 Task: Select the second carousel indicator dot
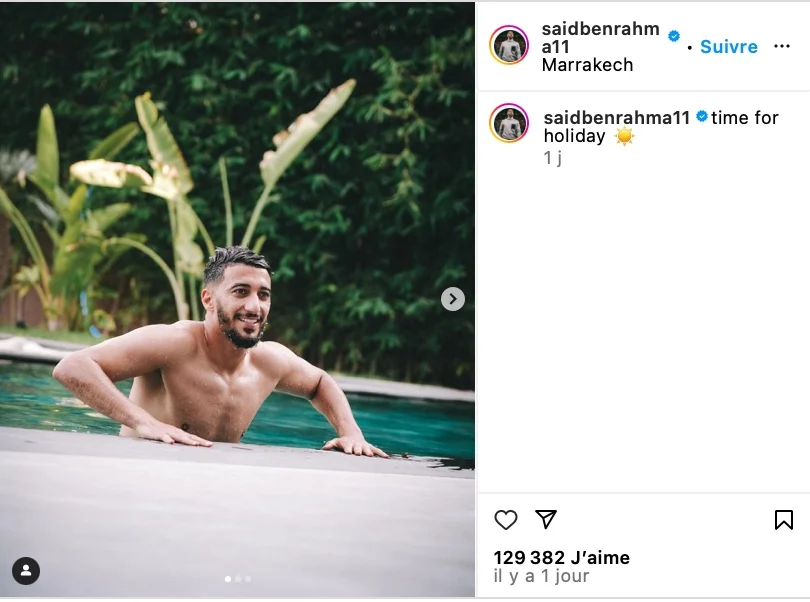[x=238, y=579]
